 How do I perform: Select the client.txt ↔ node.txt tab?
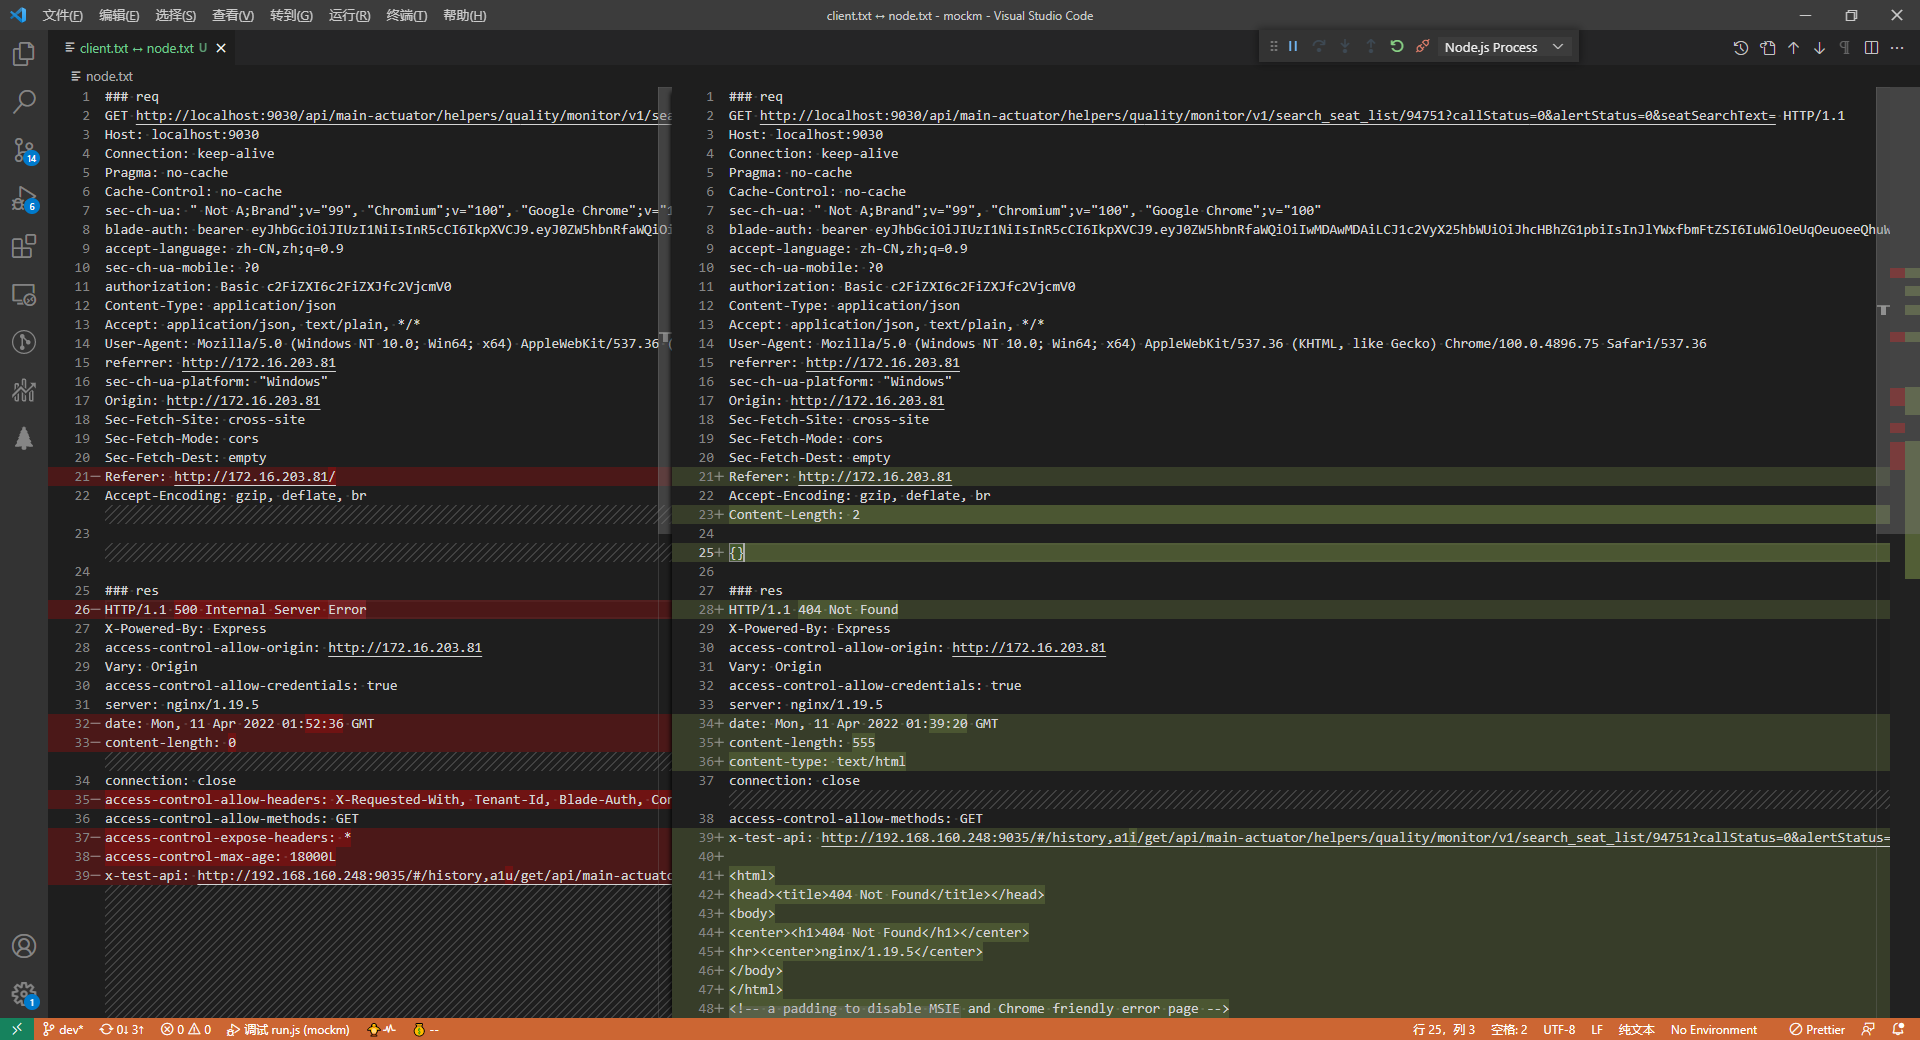(x=138, y=47)
